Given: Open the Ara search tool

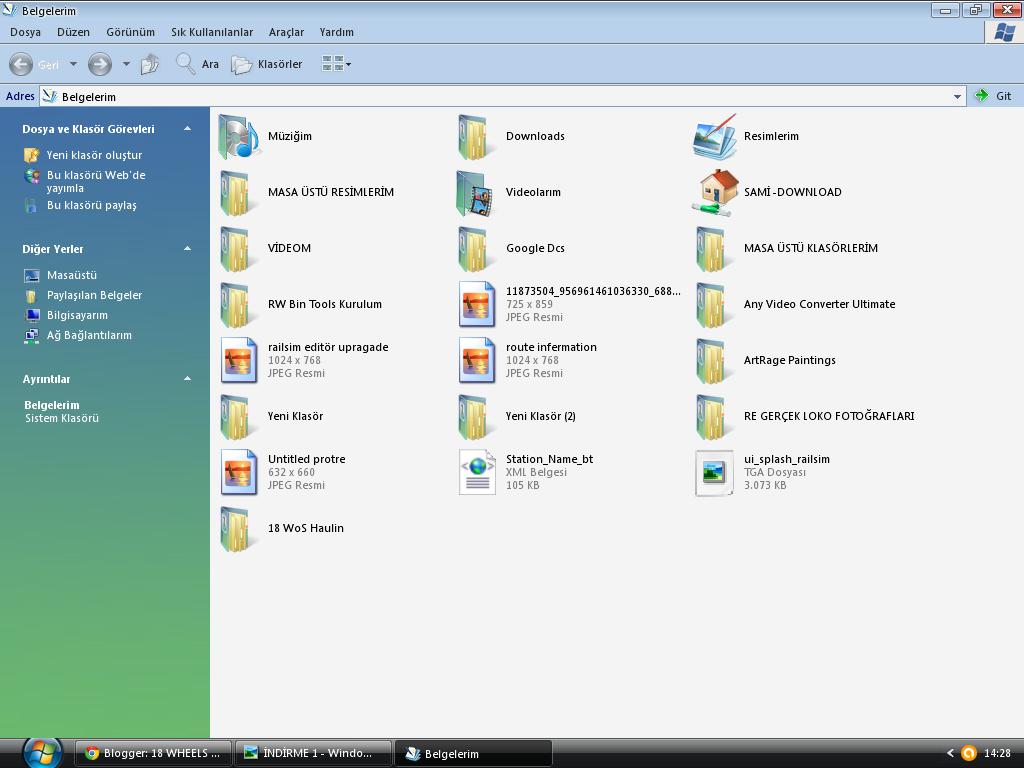Looking at the screenshot, I should click(x=197, y=64).
